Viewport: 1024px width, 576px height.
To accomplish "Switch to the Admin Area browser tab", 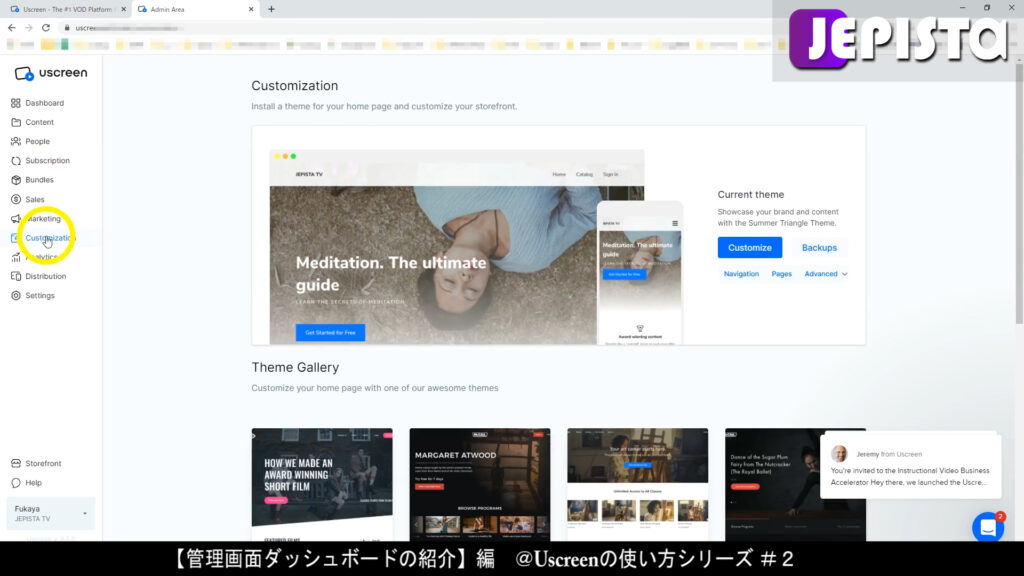I will click(195, 9).
